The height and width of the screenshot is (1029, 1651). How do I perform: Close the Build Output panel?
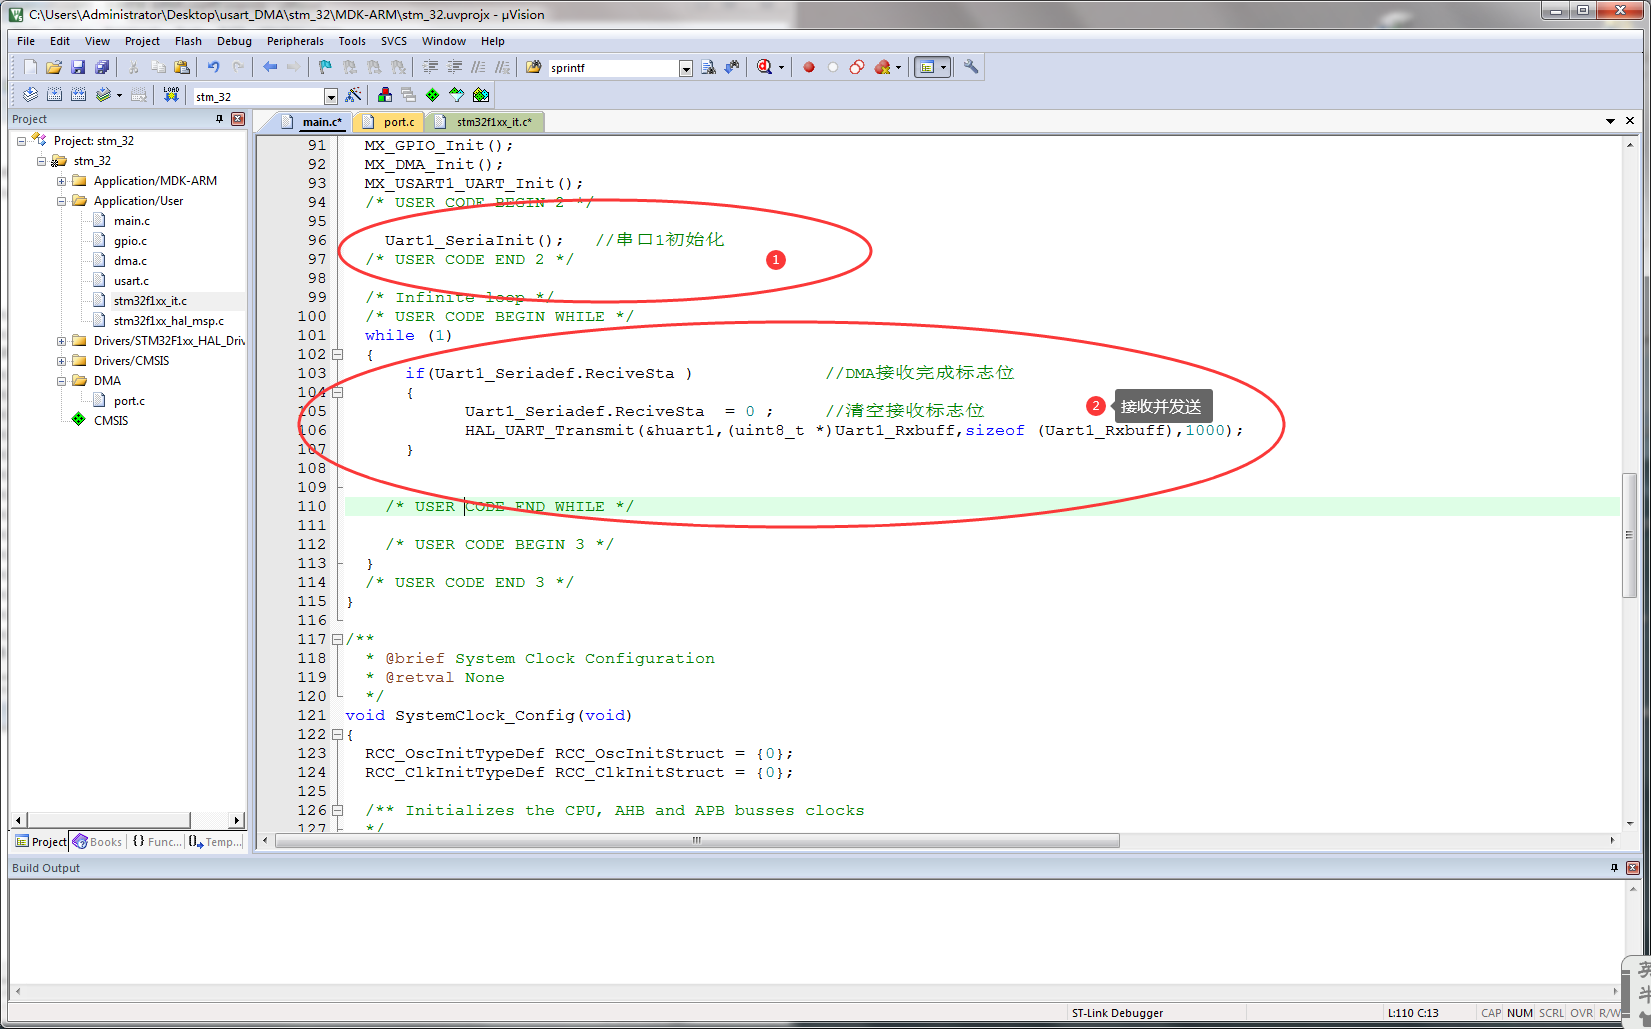coord(1633,868)
